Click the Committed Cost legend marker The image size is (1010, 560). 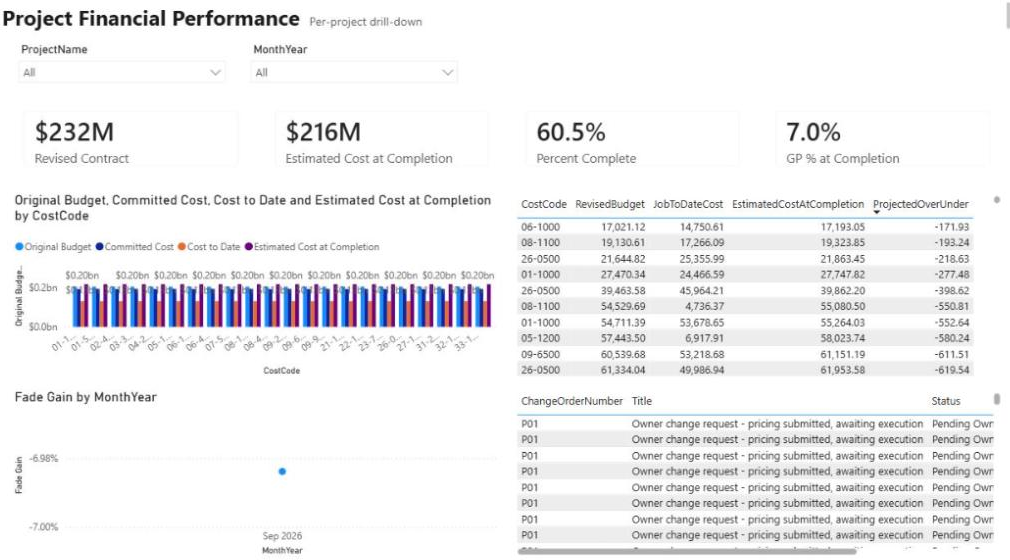coord(99,247)
